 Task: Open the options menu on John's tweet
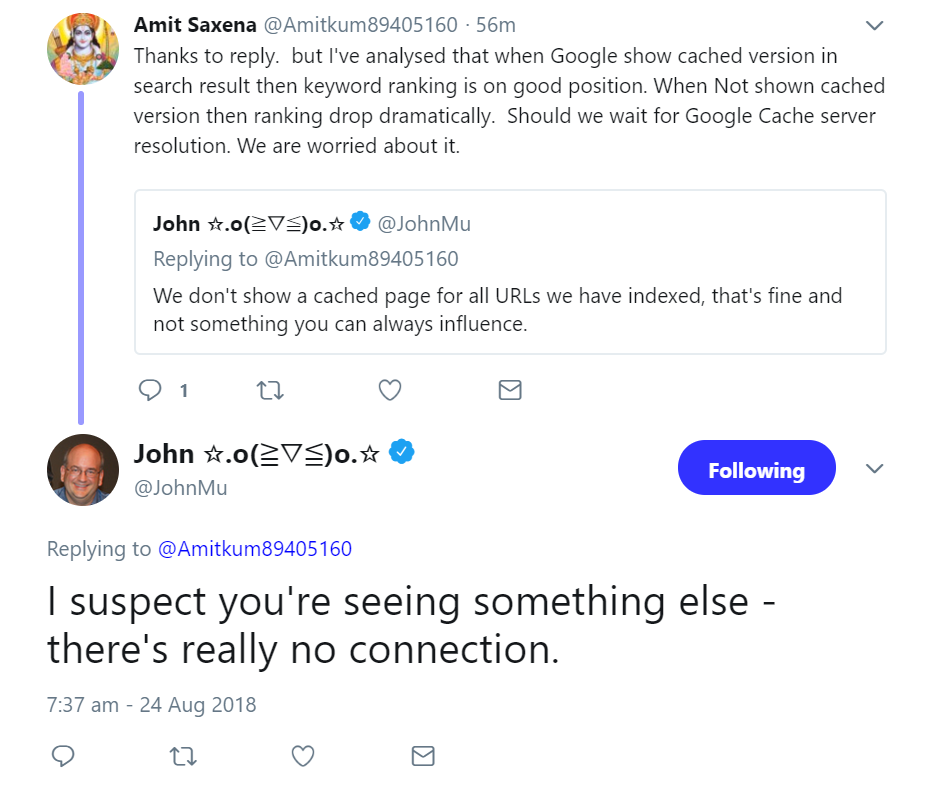874,466
